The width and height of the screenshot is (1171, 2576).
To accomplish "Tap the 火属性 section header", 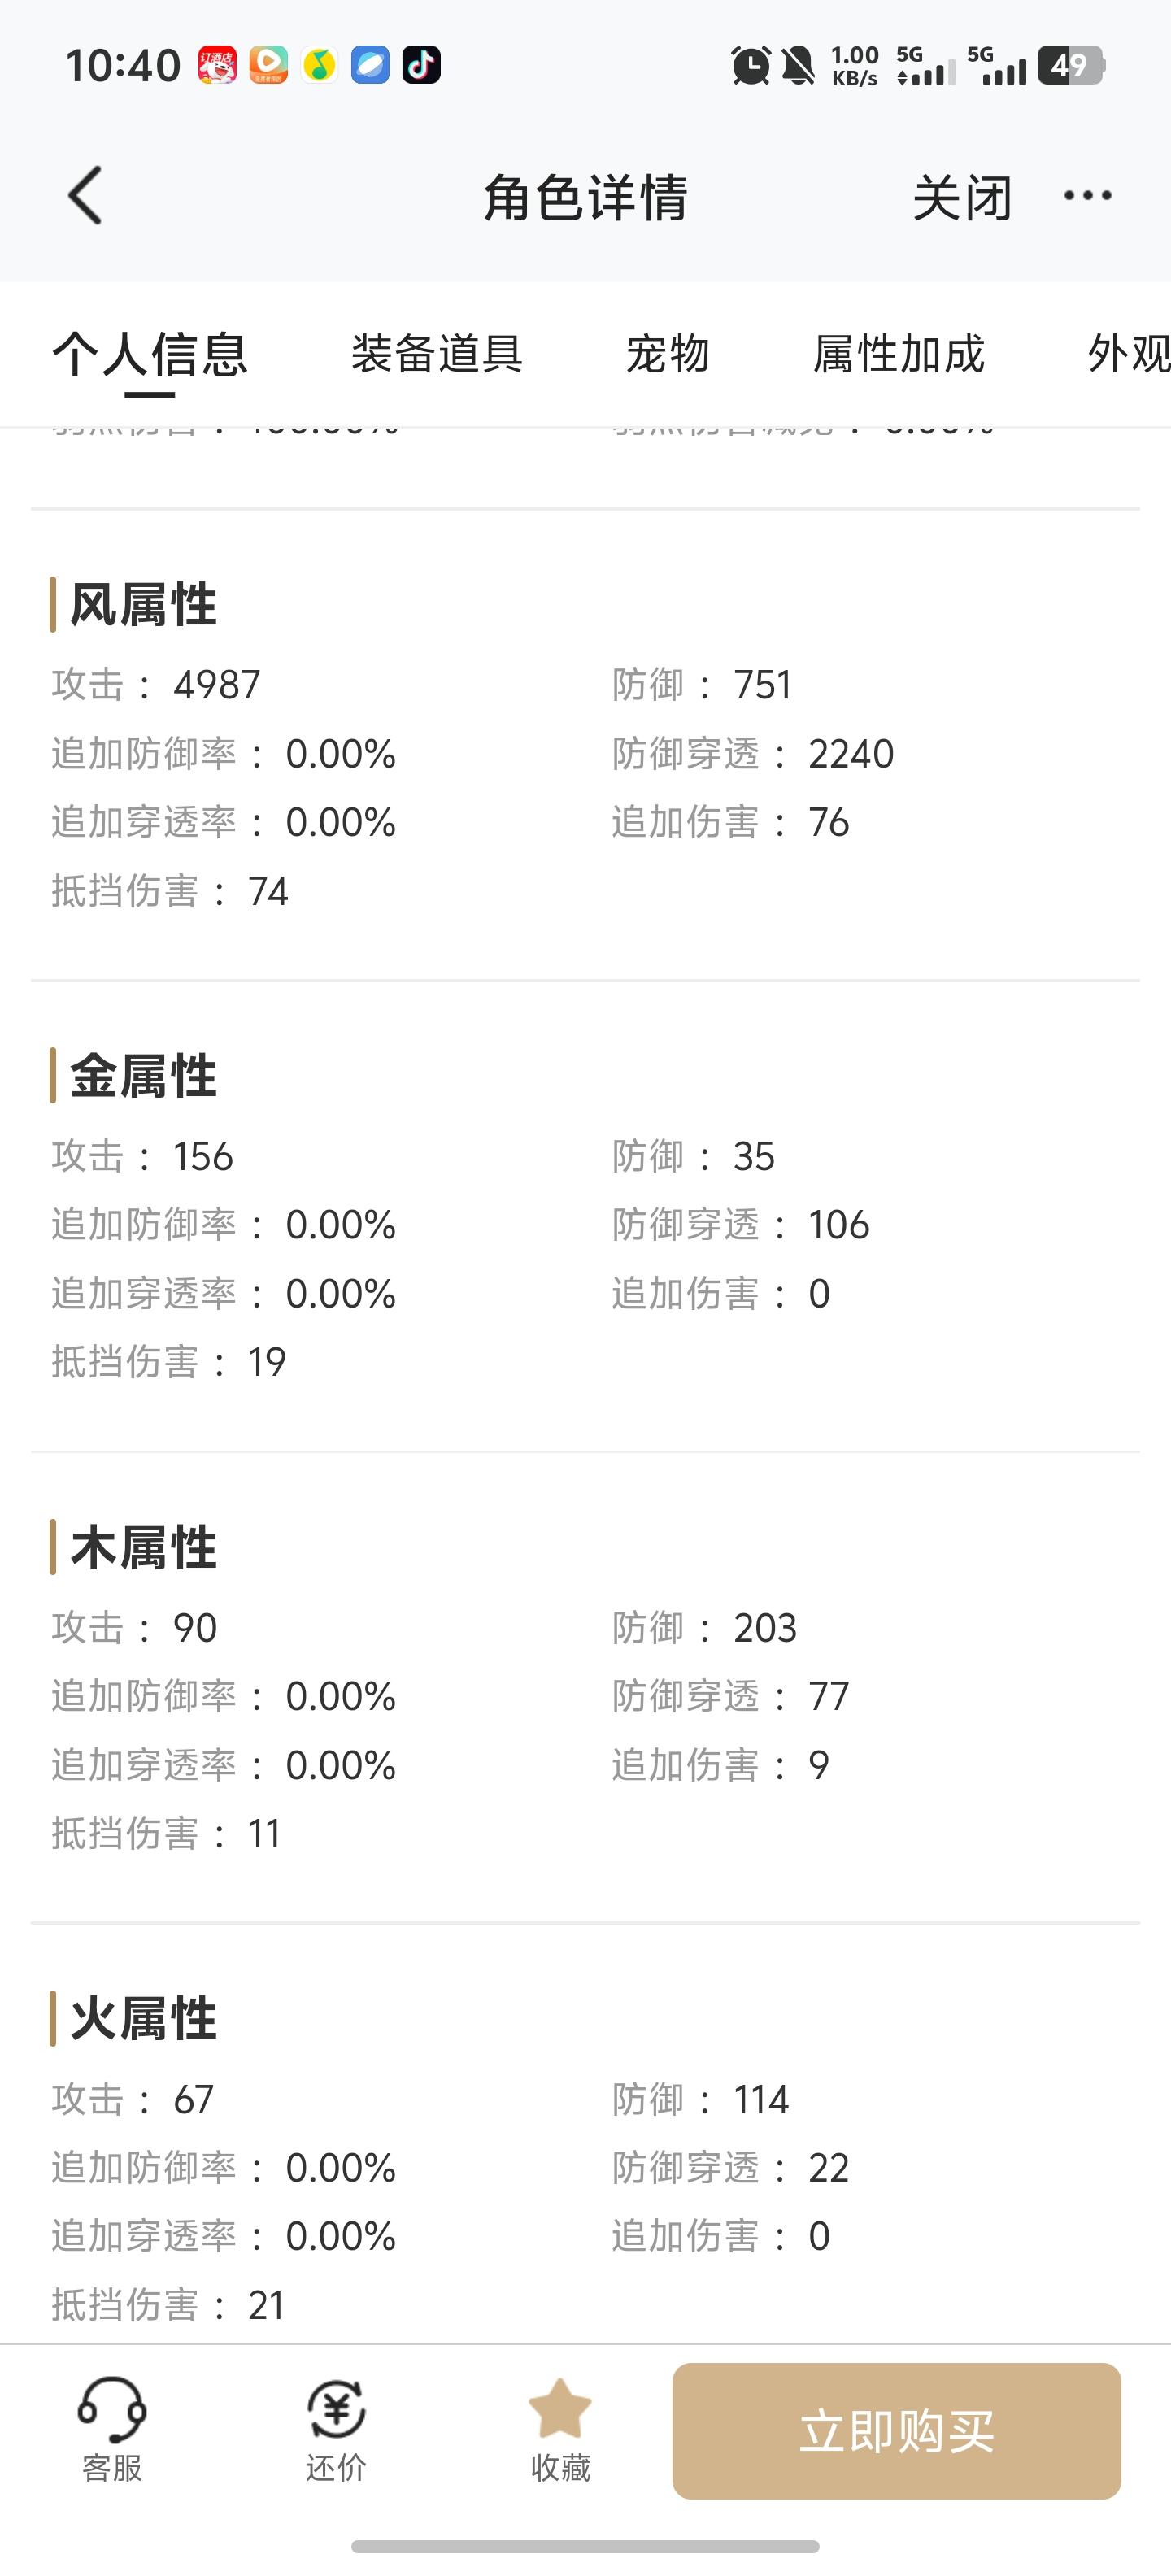I will pyautogui.click(x=143, y=2018).
